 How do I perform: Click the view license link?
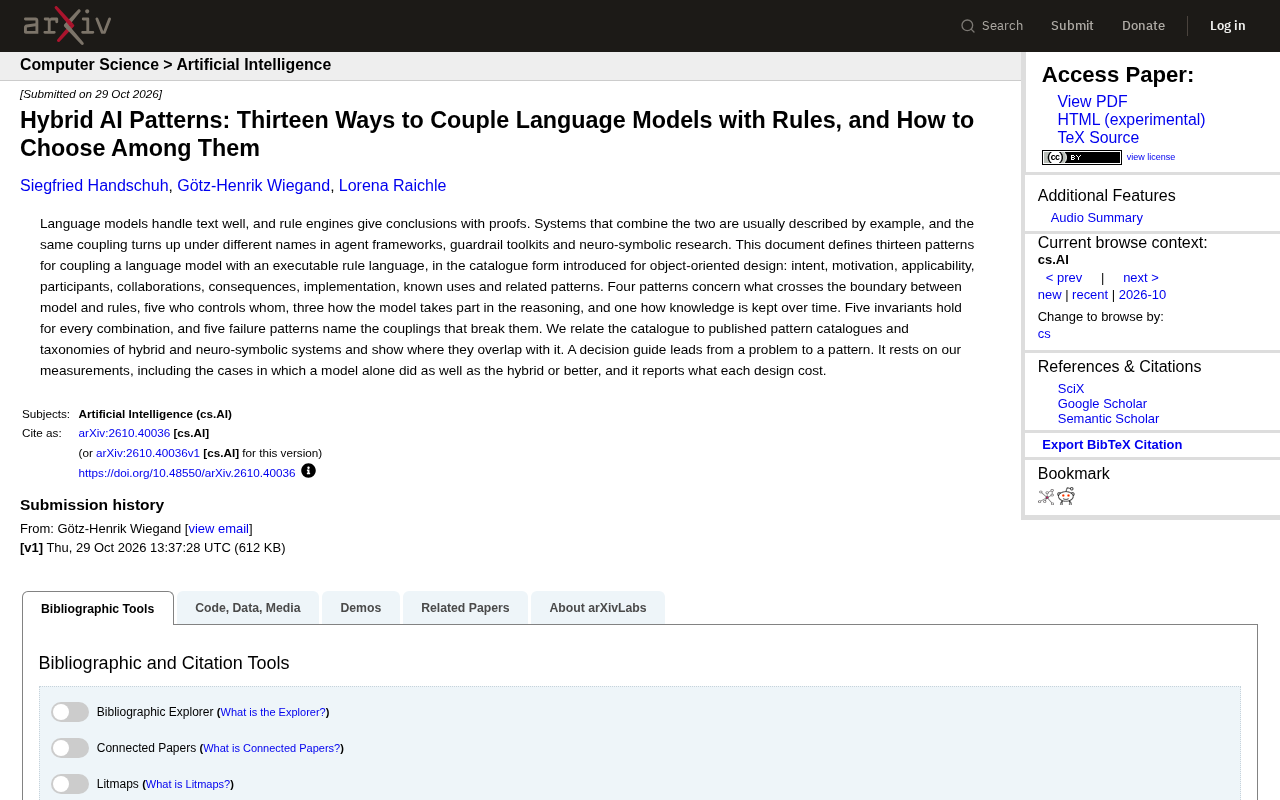1151,157
